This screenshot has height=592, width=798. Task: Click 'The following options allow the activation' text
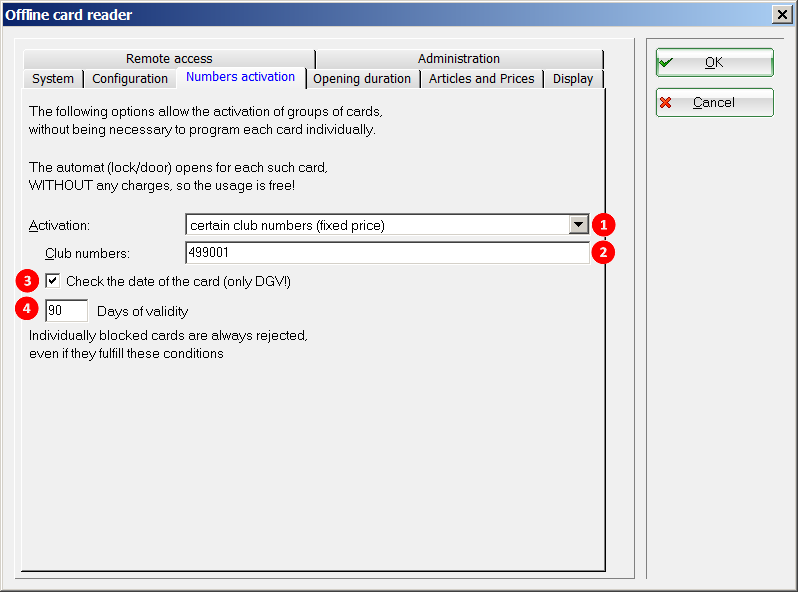(x=206, y=111)
